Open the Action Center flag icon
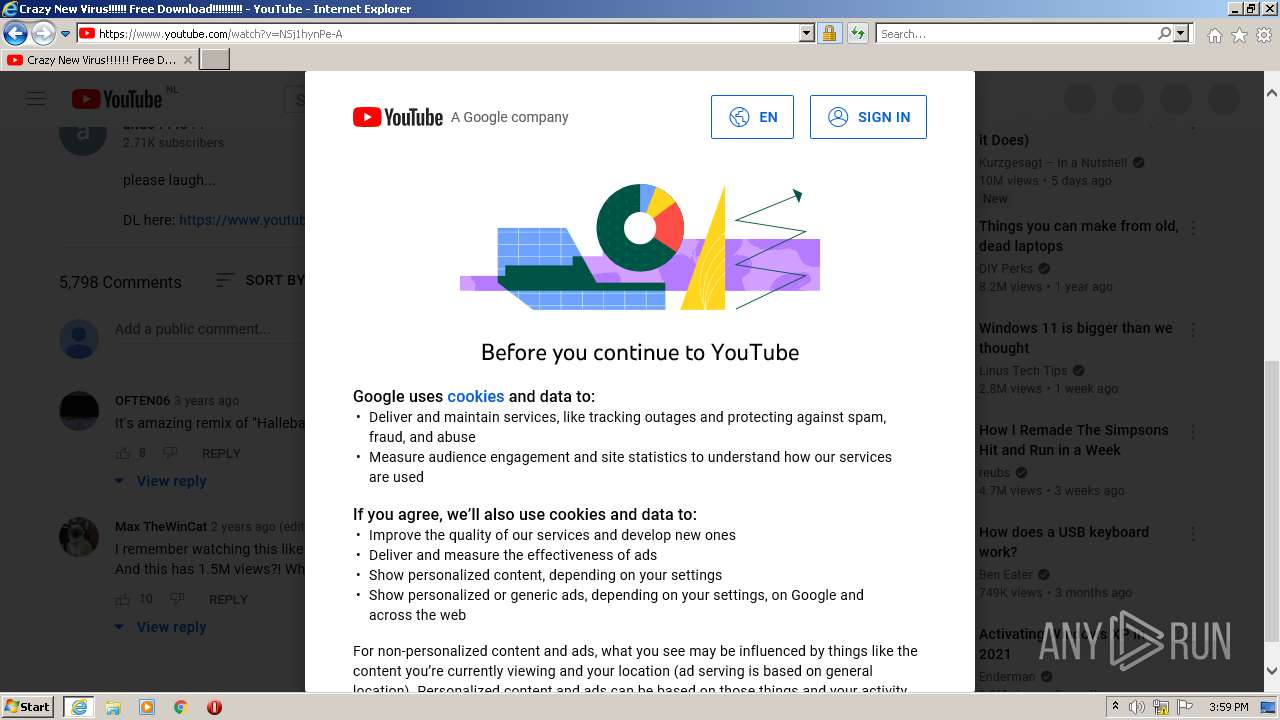The width and height of the screenshot is (1280, 720). pos(1185,707)
